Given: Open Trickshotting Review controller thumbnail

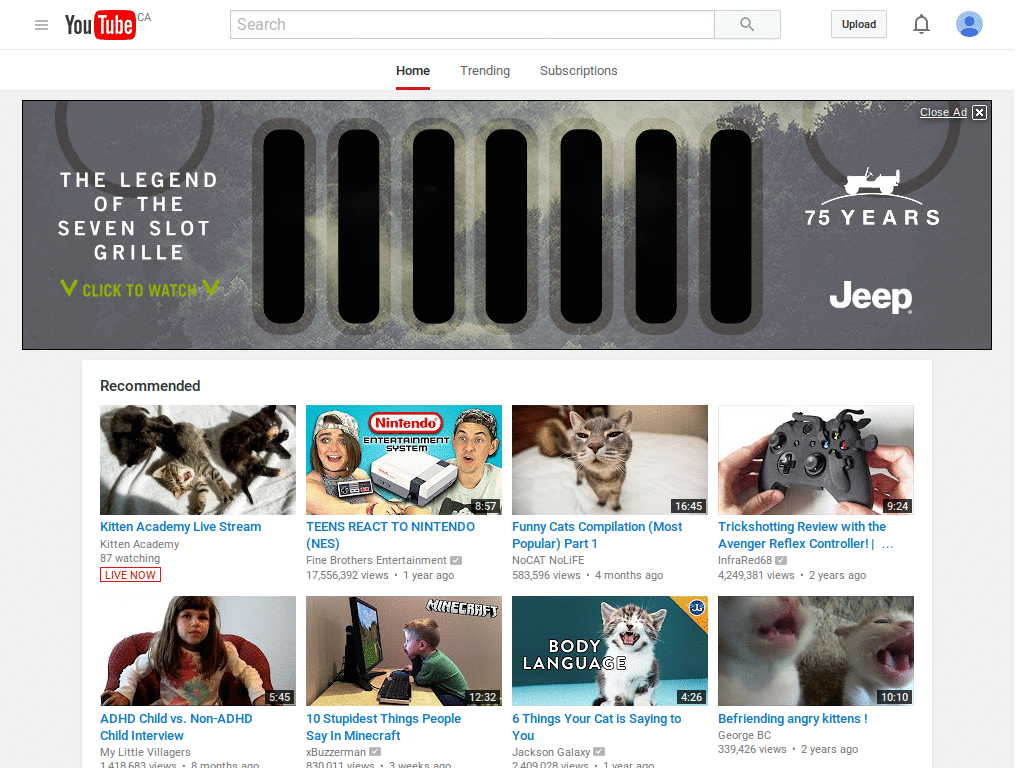Looking at the screenshot, I should tap(816, 460).
